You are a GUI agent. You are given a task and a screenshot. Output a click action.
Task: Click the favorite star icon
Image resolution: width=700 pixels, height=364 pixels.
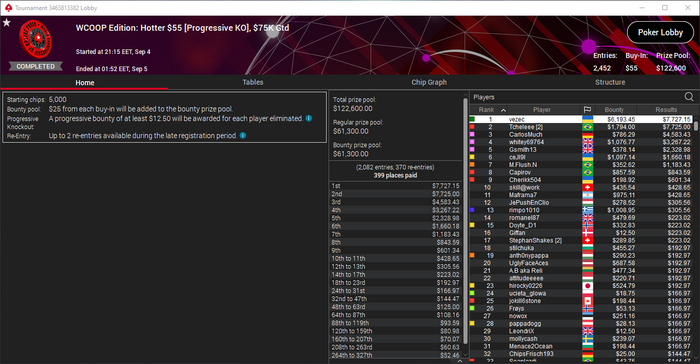pyautogui.click(x=7, y=22)
